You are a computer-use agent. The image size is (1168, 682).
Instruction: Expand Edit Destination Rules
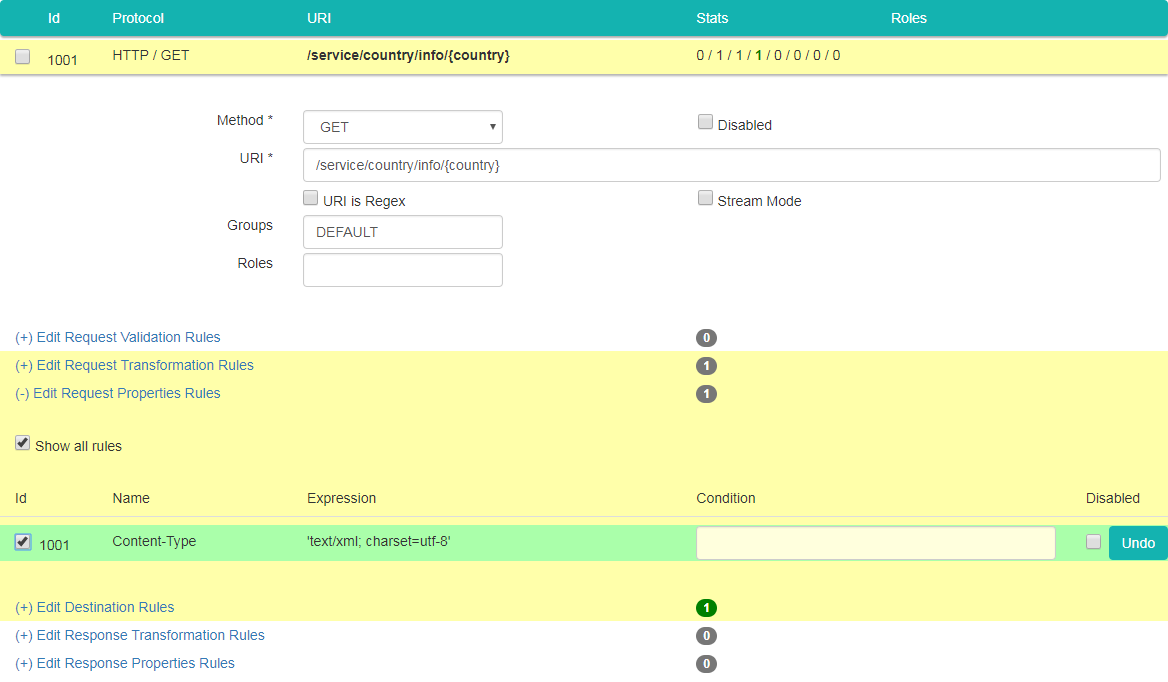95,607
